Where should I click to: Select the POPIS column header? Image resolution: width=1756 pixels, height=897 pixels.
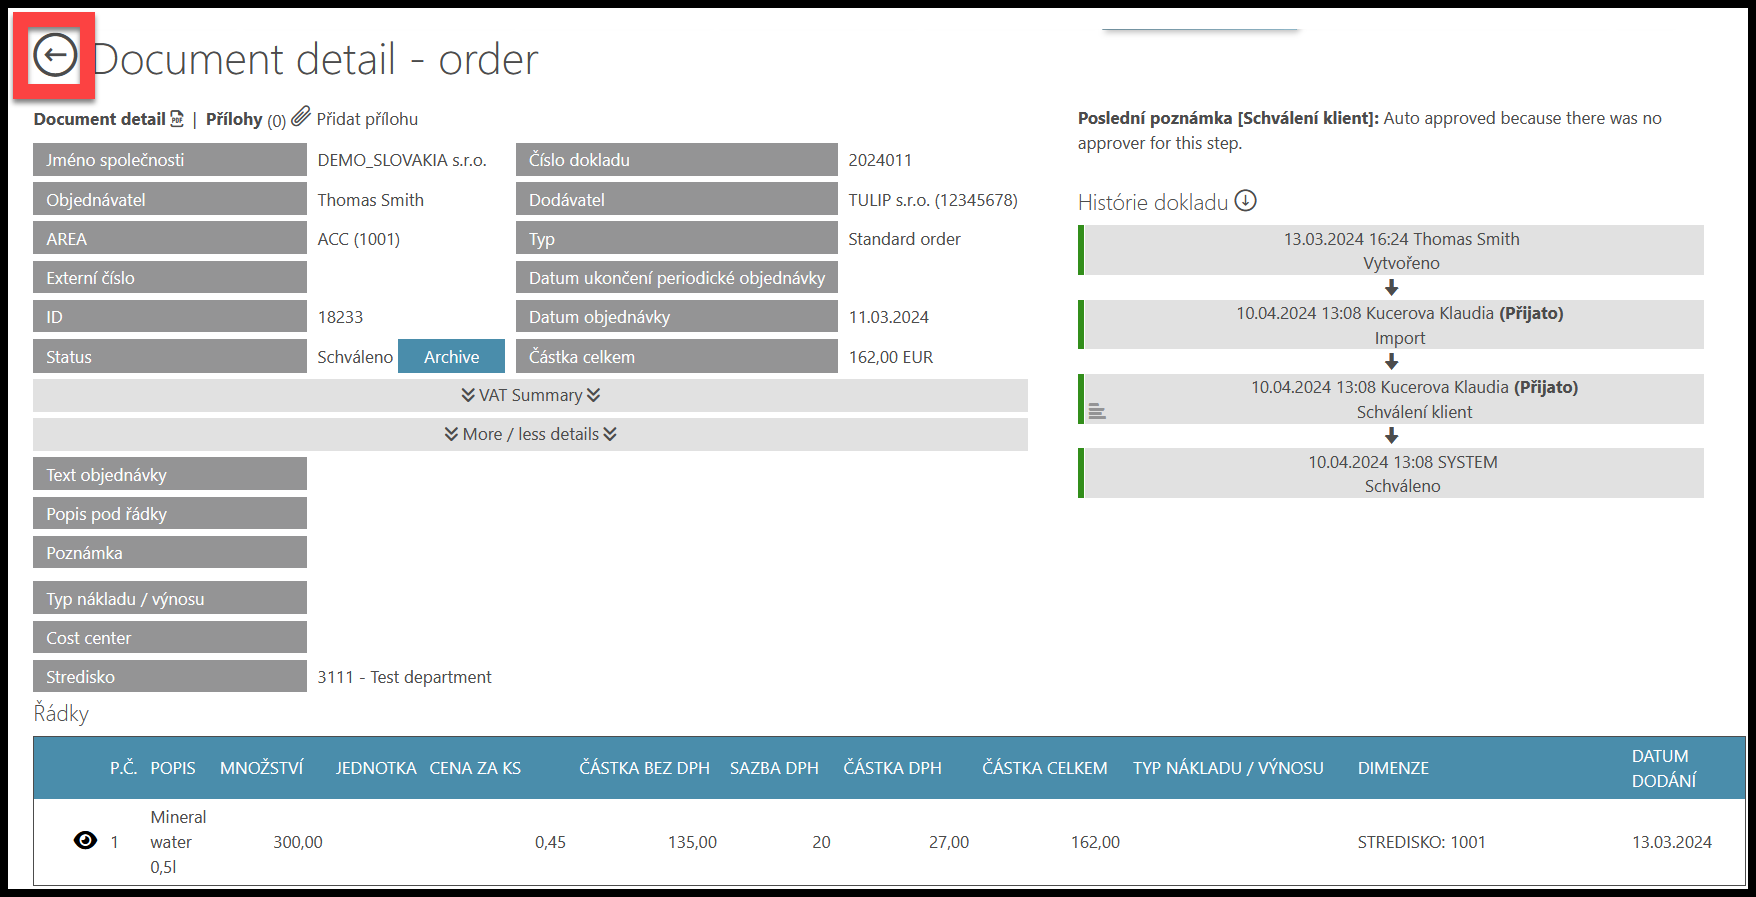coord(173,768)
